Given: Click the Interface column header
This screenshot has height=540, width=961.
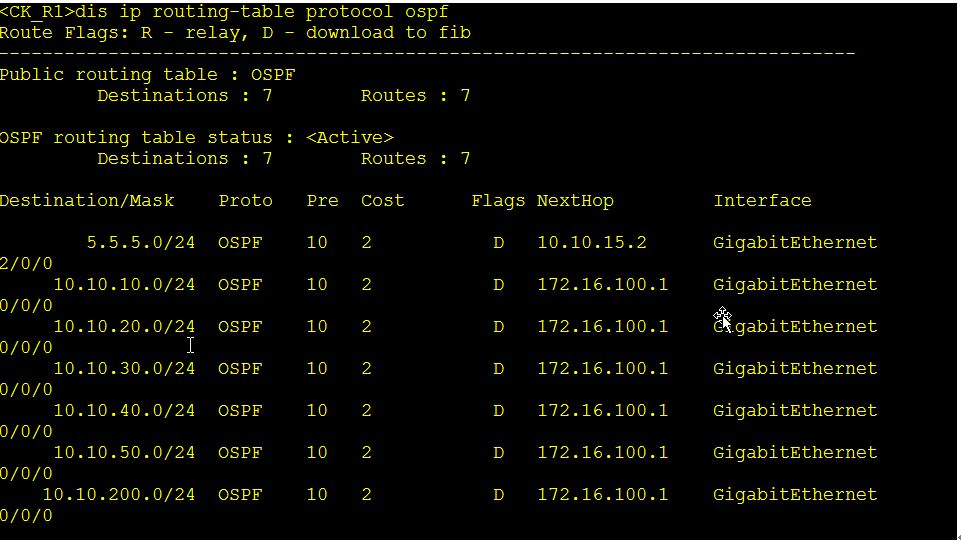Looking at the screenshot, I should point(762,201).
